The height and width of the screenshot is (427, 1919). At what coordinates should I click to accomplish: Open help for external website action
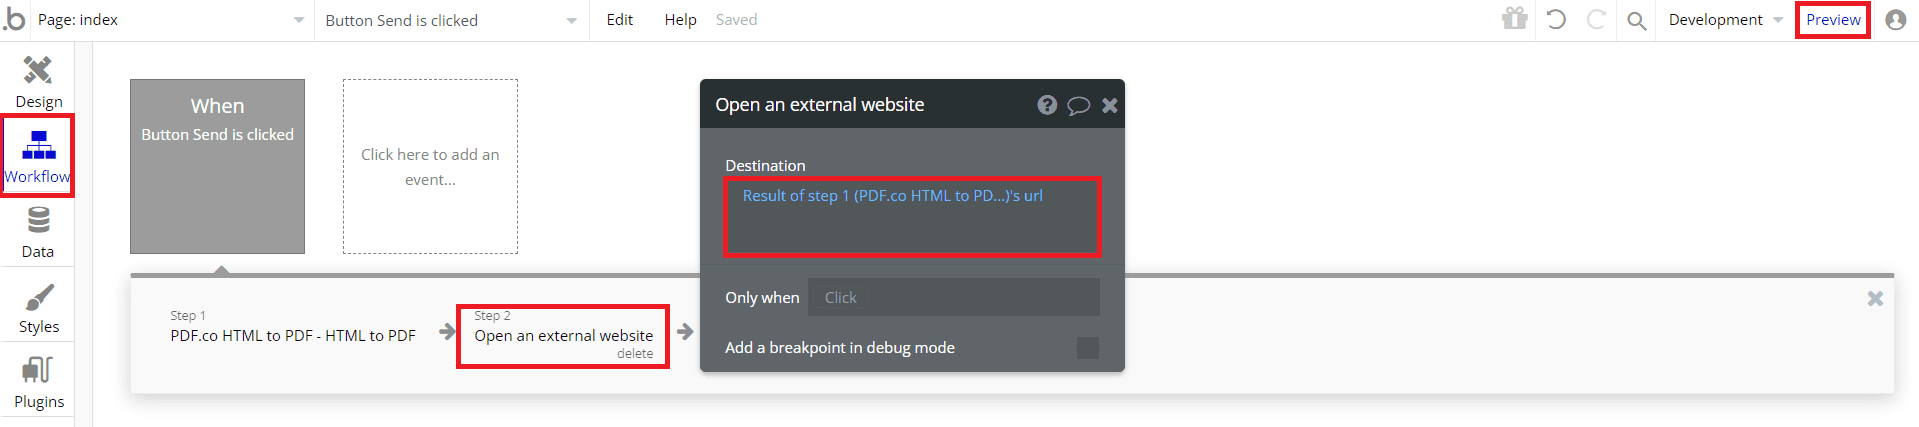[x=1047, y=105]
